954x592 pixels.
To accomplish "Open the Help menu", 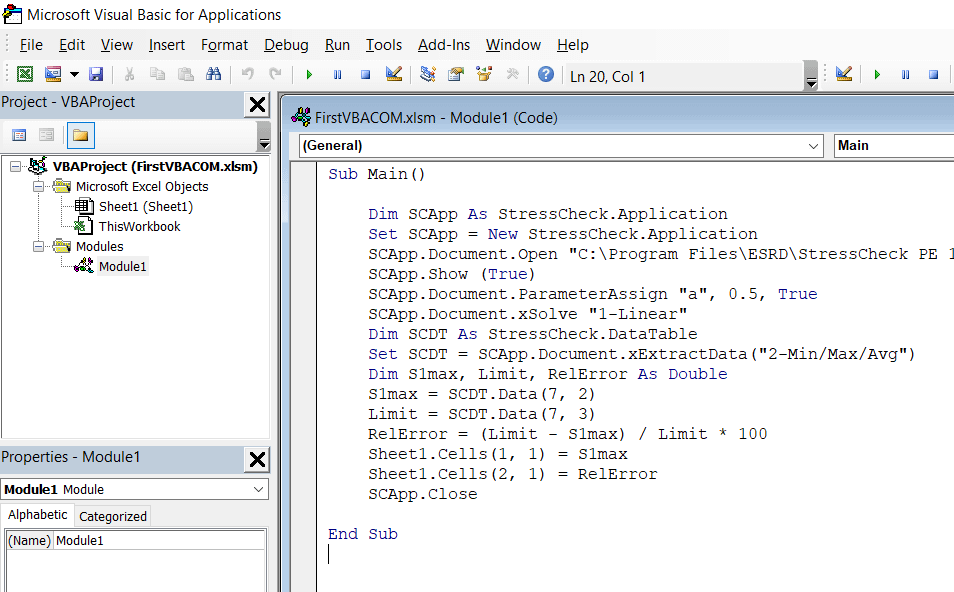I will click(573, 45).
